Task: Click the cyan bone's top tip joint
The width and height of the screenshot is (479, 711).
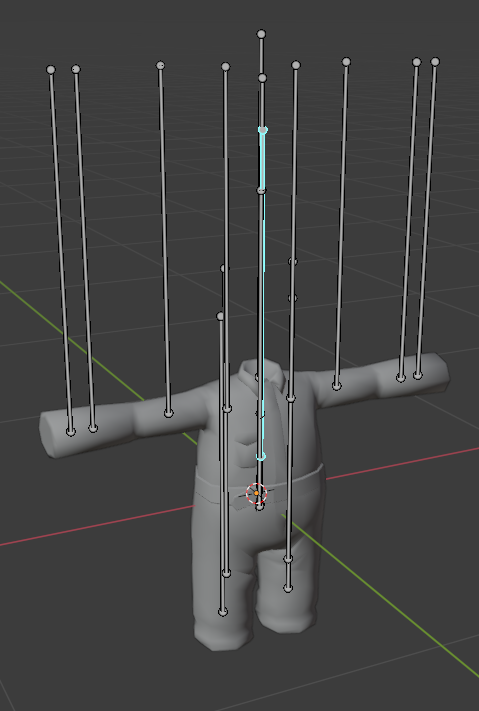Action: (263, 130)
